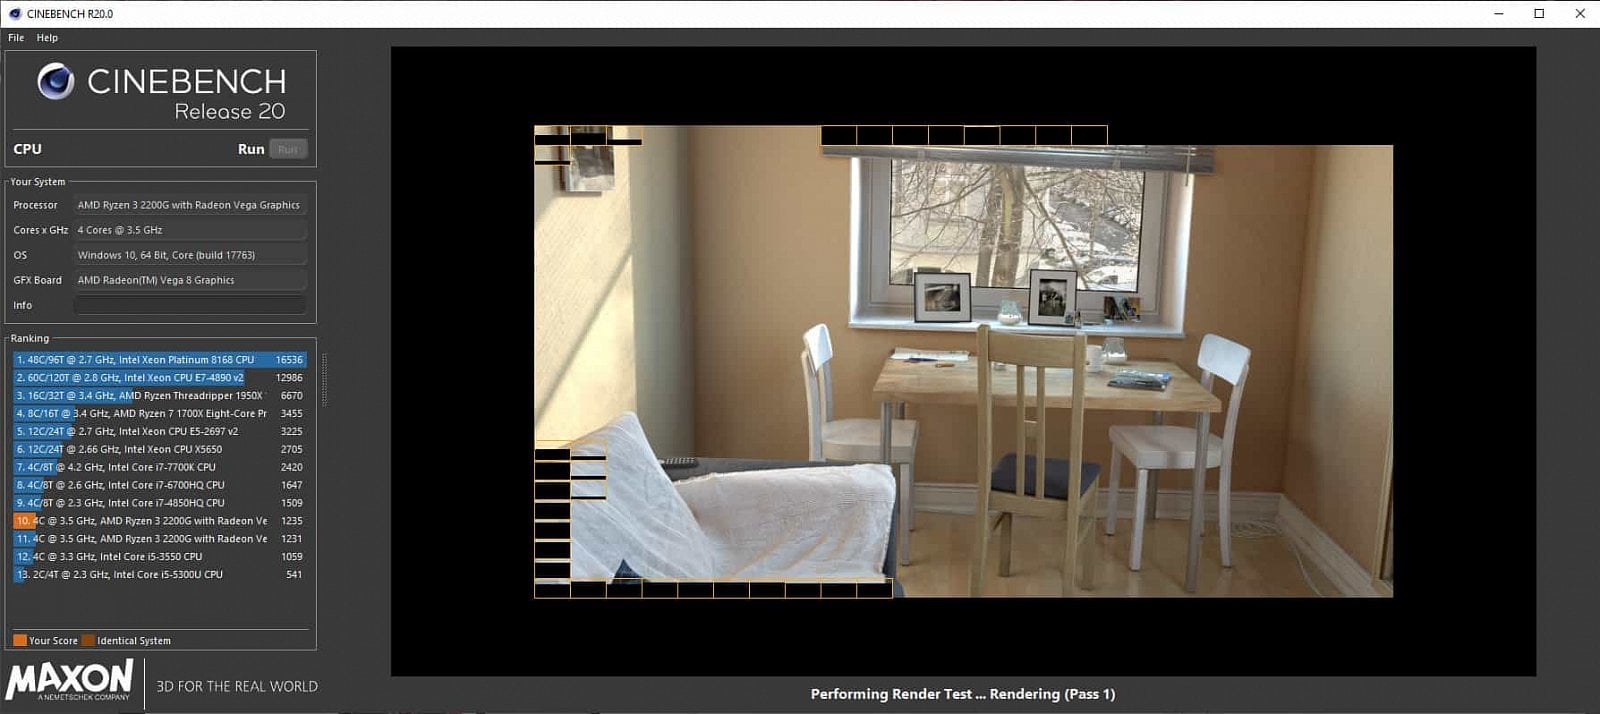Select ranking row Intel Xeon Platinum 8168 CPU
The image size is (1600, 714).
(160, 360)
